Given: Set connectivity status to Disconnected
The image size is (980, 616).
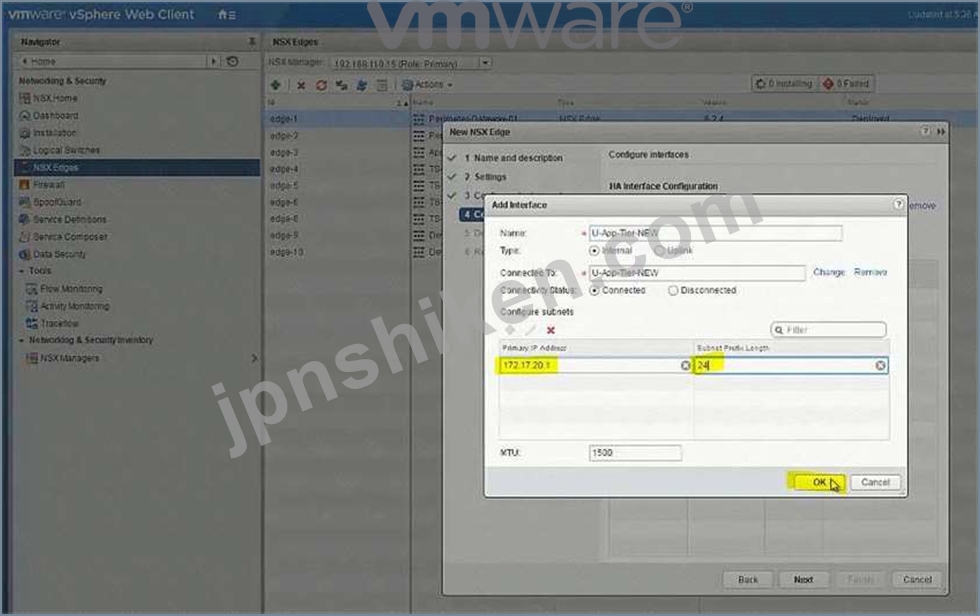Looking at the screenshot, I should coord(672,291).
